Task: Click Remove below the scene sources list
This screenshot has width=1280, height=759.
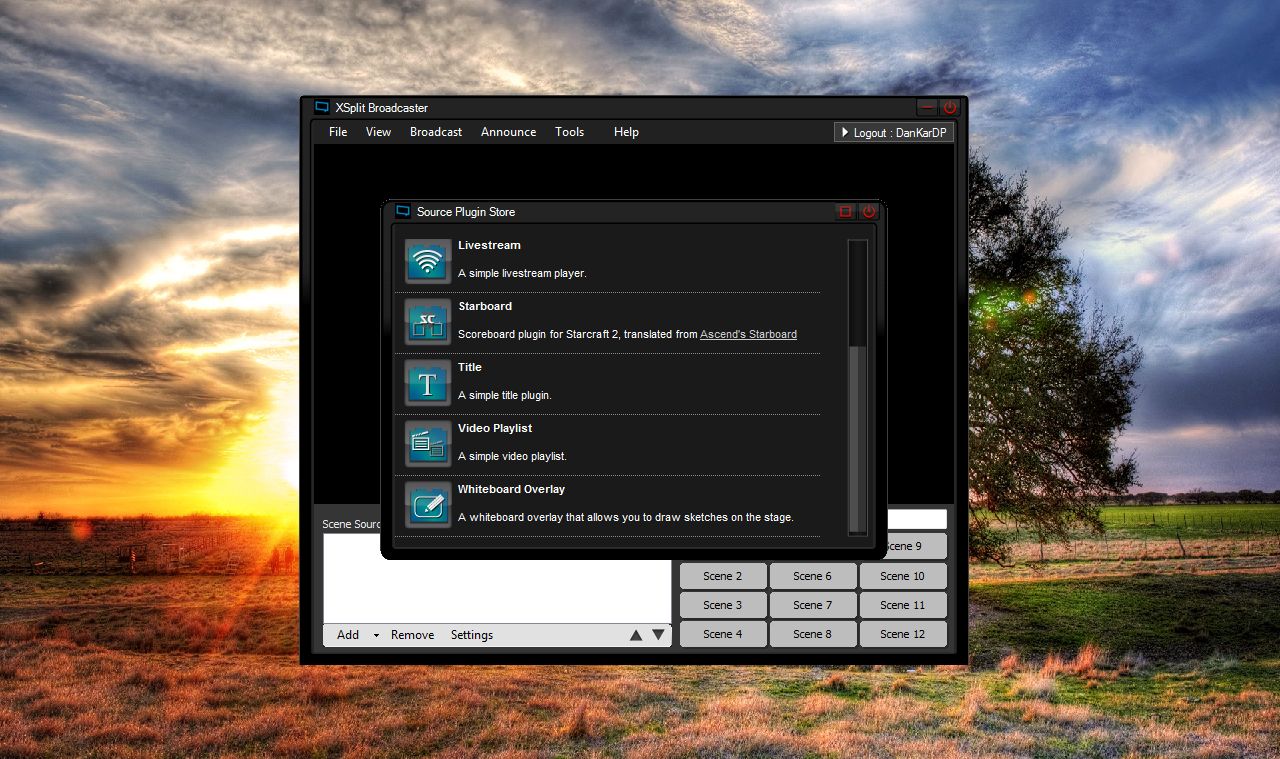Action: [x=413, y=635]
